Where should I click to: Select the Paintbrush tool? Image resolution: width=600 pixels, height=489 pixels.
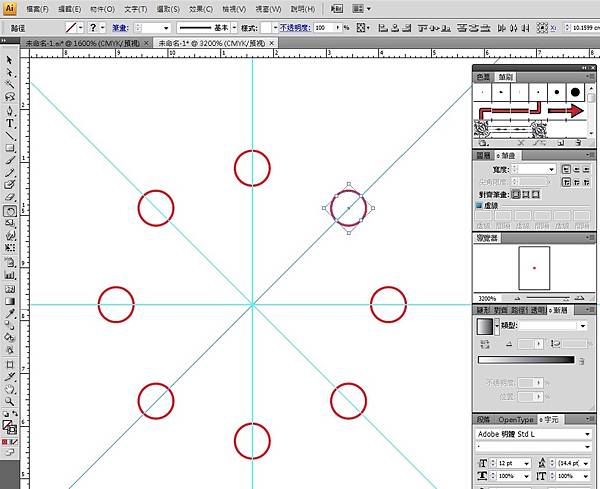[x=10, y=161]
